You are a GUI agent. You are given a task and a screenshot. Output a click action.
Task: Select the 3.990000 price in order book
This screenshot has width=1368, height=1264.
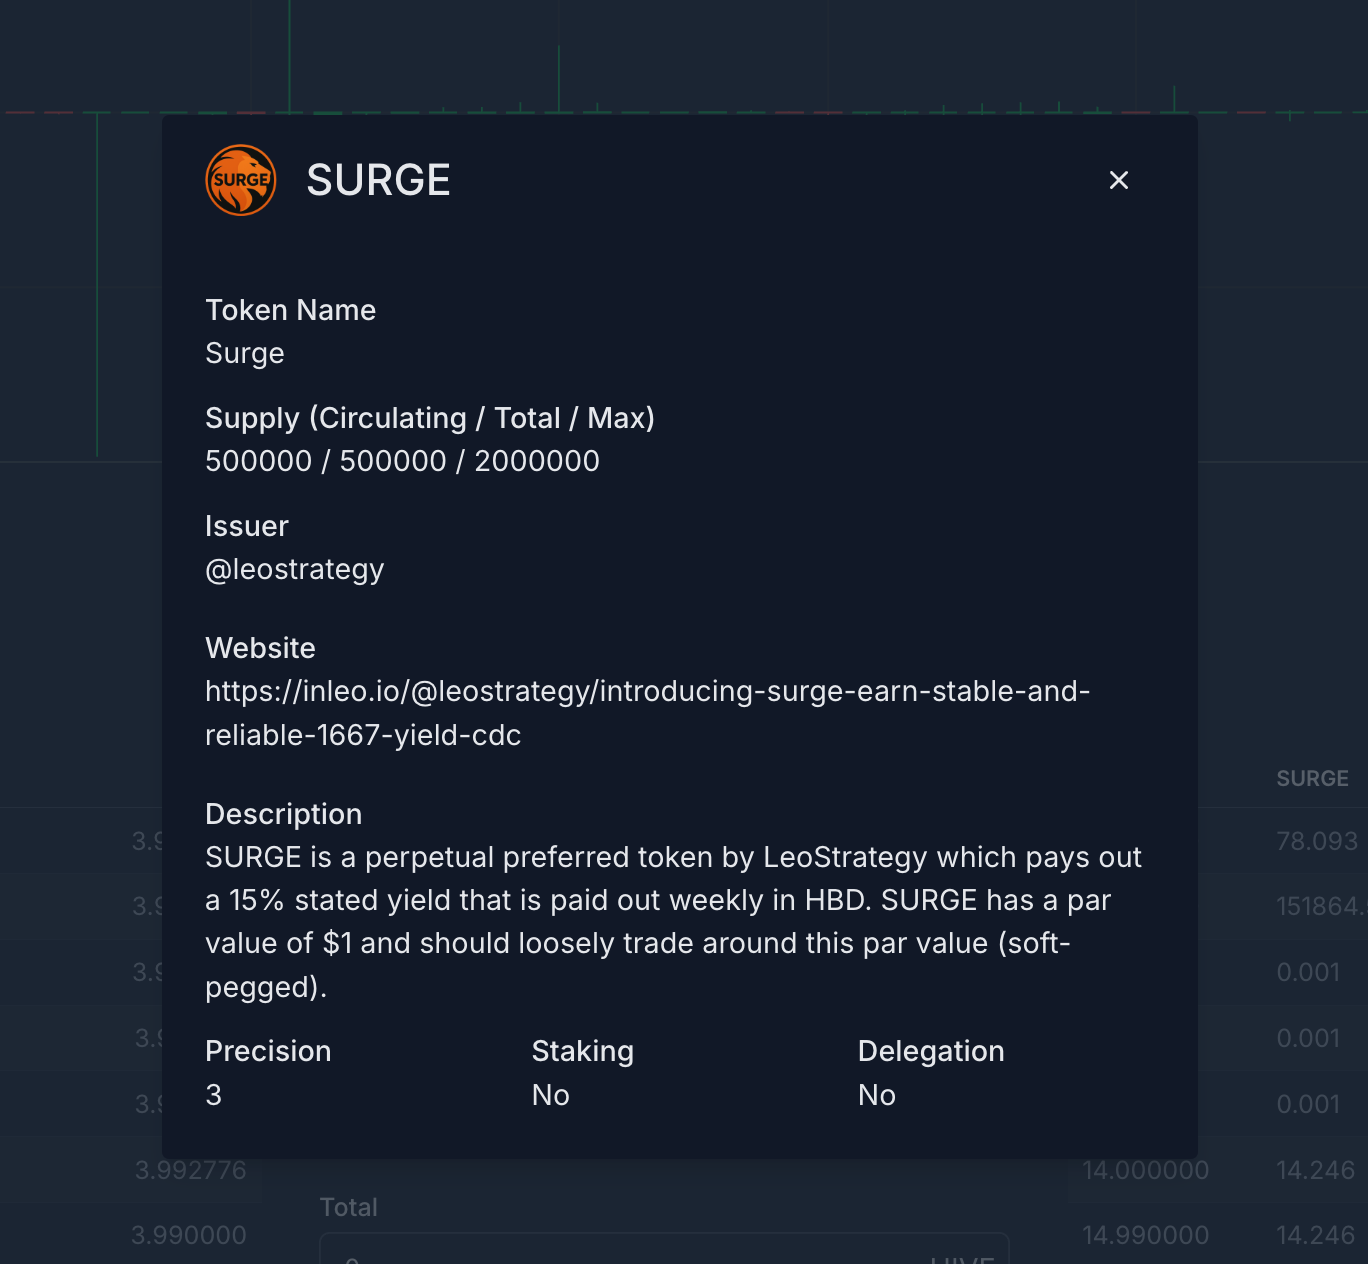click(x=188, y=1235)
